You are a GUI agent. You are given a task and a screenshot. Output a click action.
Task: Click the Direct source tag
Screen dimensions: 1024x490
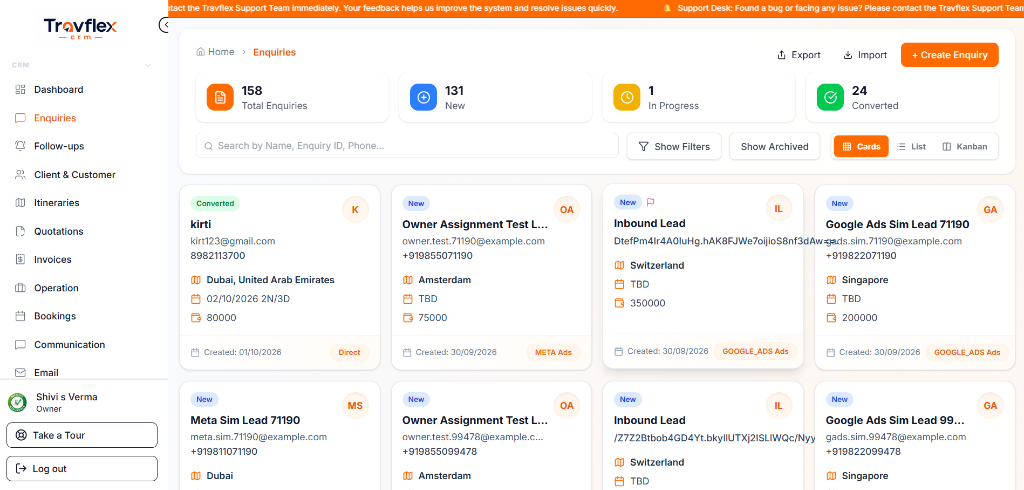point(349,352)
